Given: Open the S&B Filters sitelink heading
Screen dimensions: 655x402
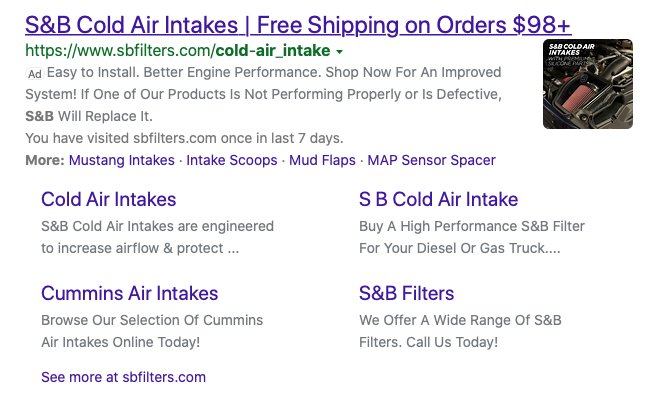Looking at the screenshot, I should [406, 293].
